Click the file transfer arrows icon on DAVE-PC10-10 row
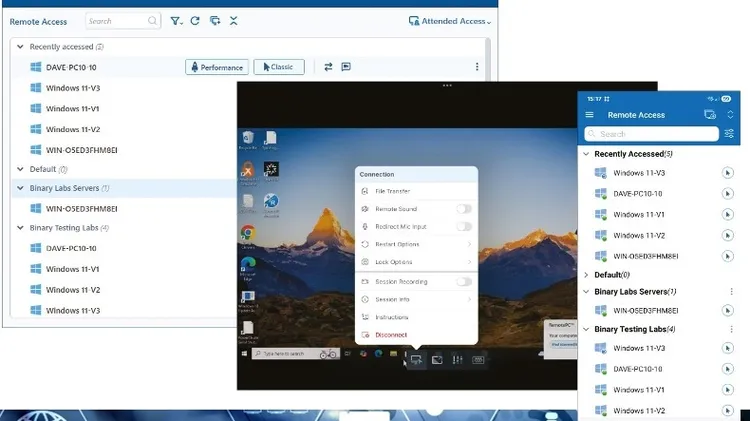Viewport: 750px width, 421px height. coord(328,67)
